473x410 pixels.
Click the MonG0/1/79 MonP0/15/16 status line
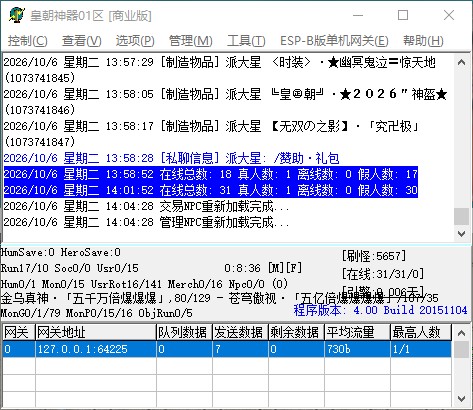coord(97,313)
